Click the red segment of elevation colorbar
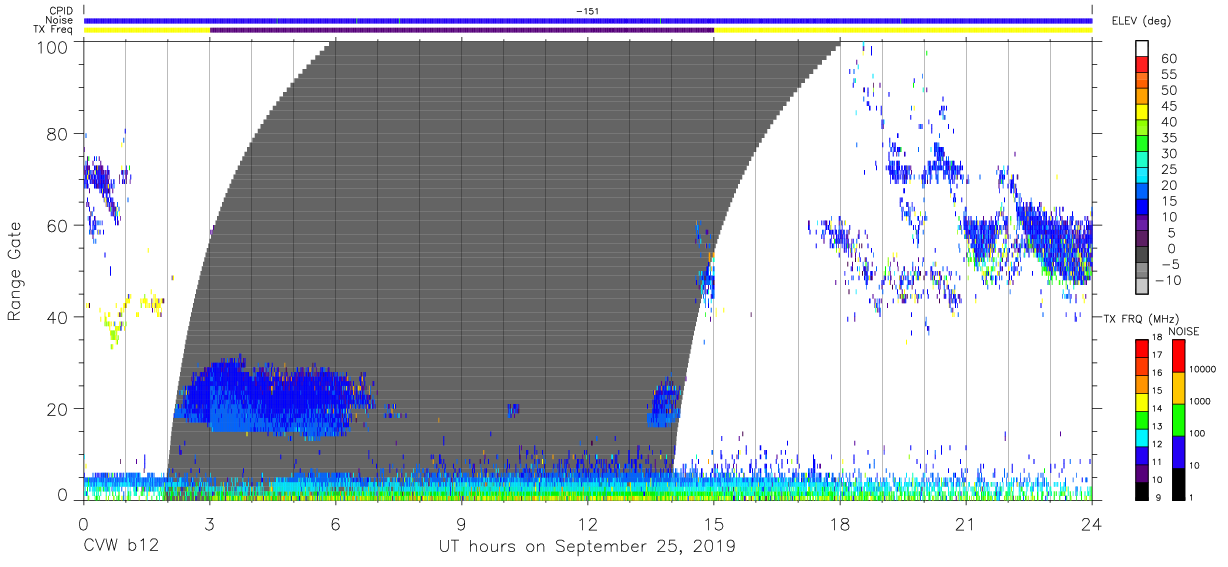 tap(1142, 64)
